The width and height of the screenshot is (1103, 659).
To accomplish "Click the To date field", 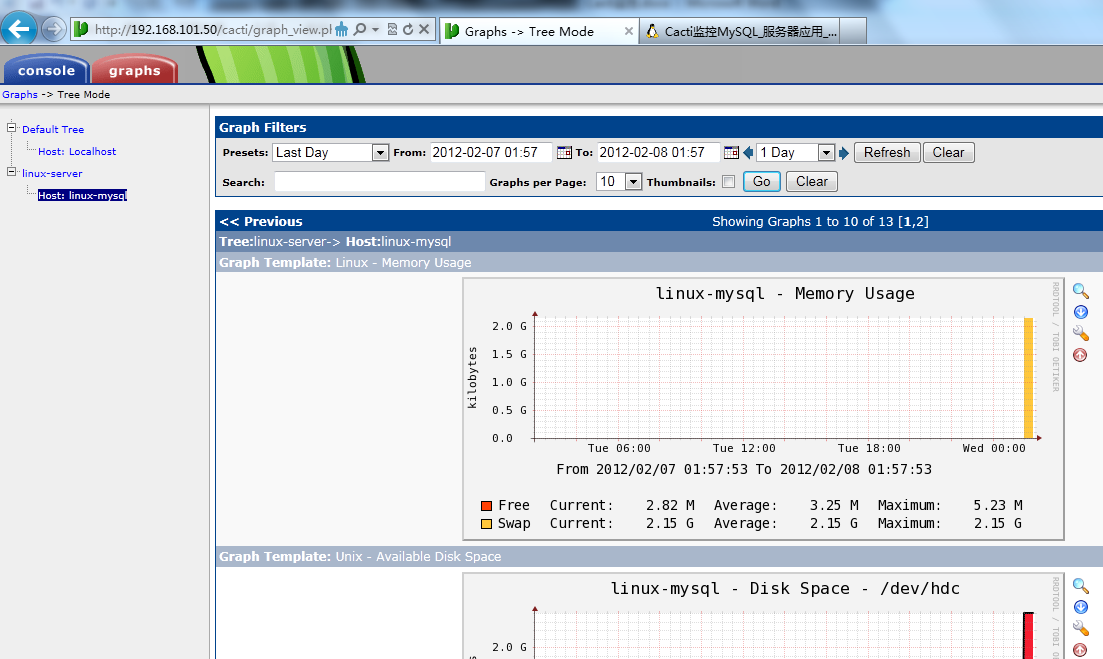I will [658, 153].
